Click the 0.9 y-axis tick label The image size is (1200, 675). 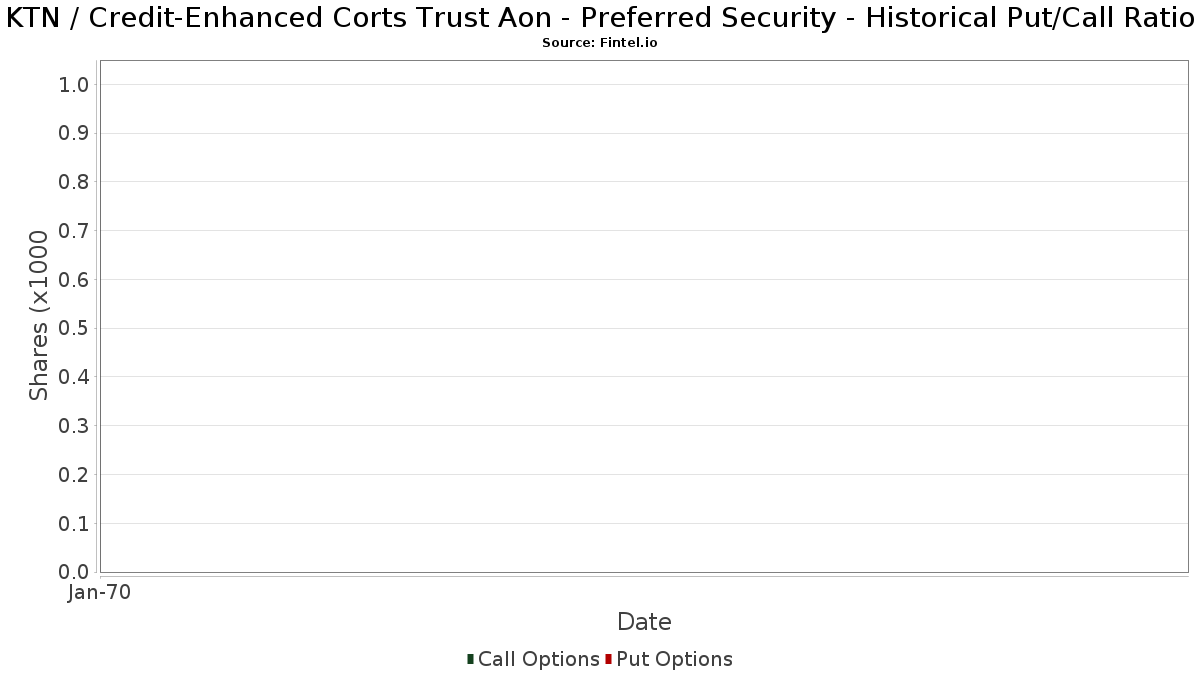click(x=75, y=134)
